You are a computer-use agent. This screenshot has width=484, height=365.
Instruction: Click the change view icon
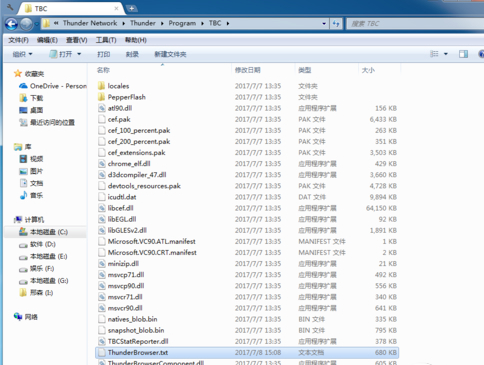pos(434,54)
